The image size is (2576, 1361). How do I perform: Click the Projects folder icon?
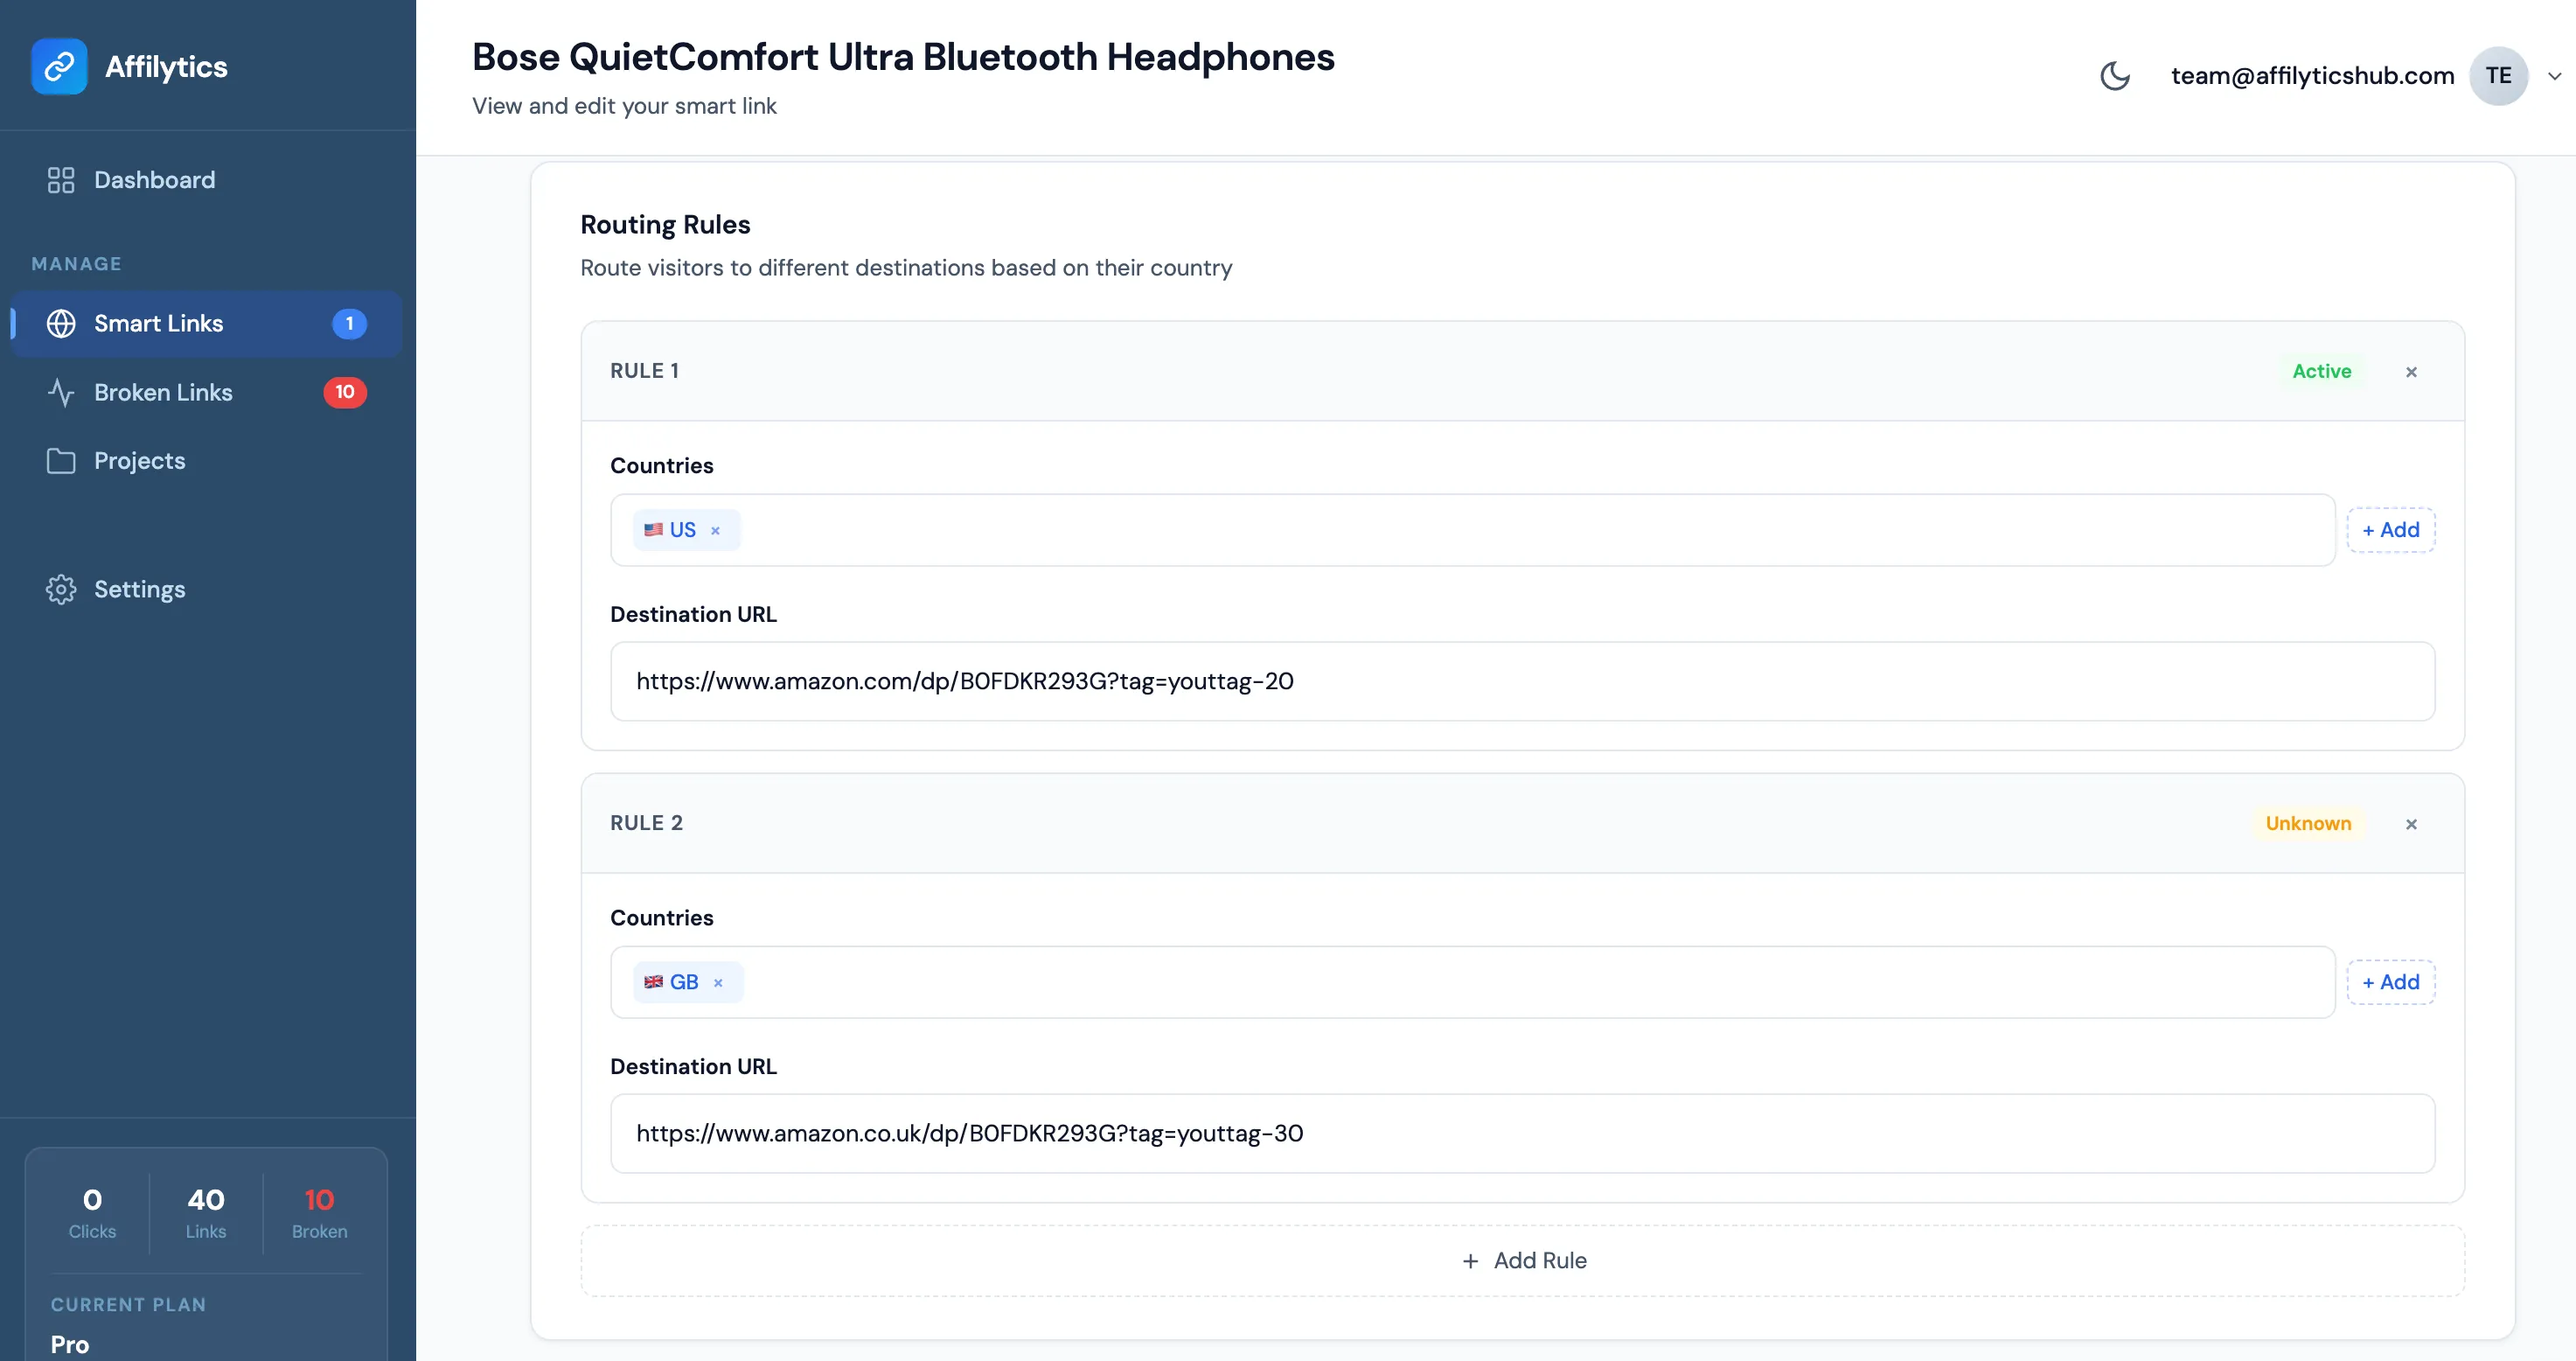coord(61,461)
